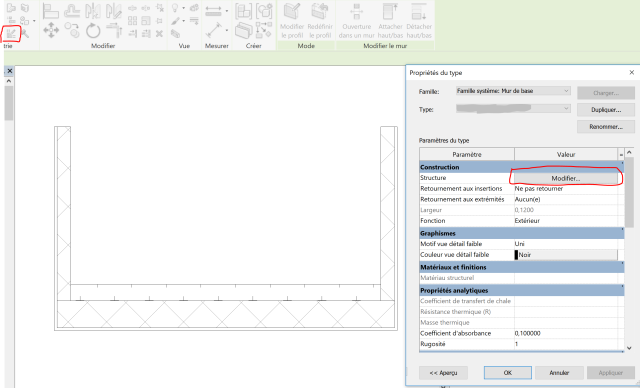The image size is (640, 388).
Task: Confirm with the OK button
Action: (508, 372)
